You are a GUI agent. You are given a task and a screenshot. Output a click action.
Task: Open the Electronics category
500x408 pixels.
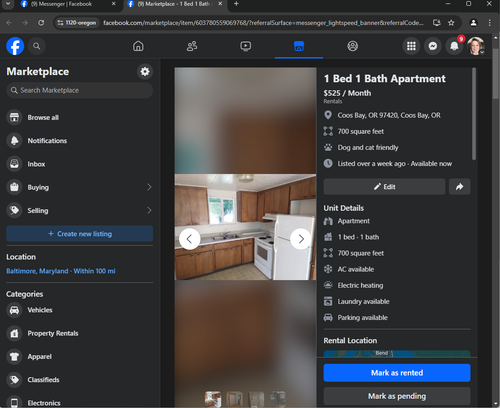click(79, 403)
